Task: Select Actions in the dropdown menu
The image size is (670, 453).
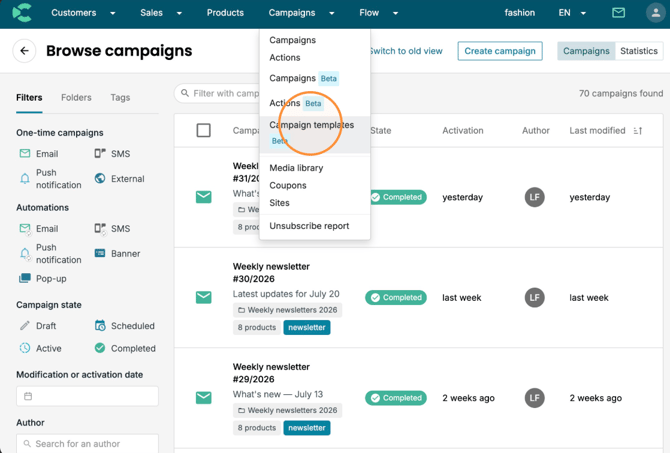Action: (285, 58)
